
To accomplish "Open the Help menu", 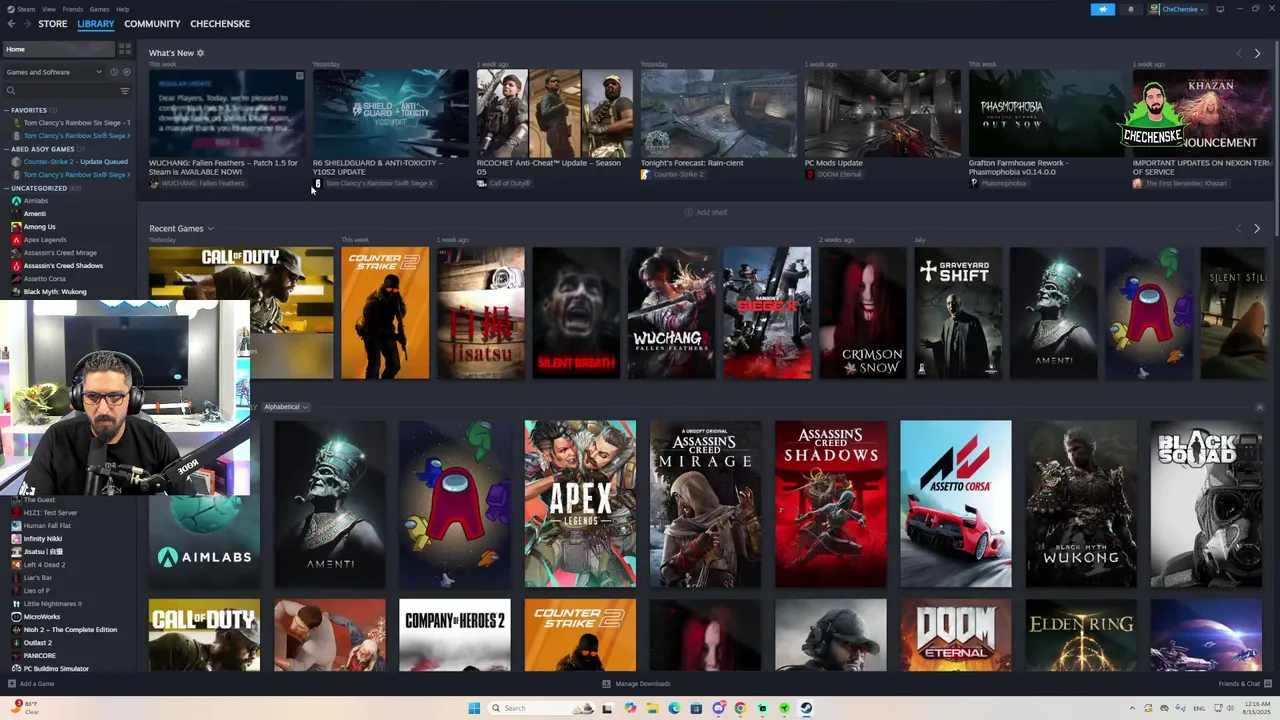I will coord(122,9).
